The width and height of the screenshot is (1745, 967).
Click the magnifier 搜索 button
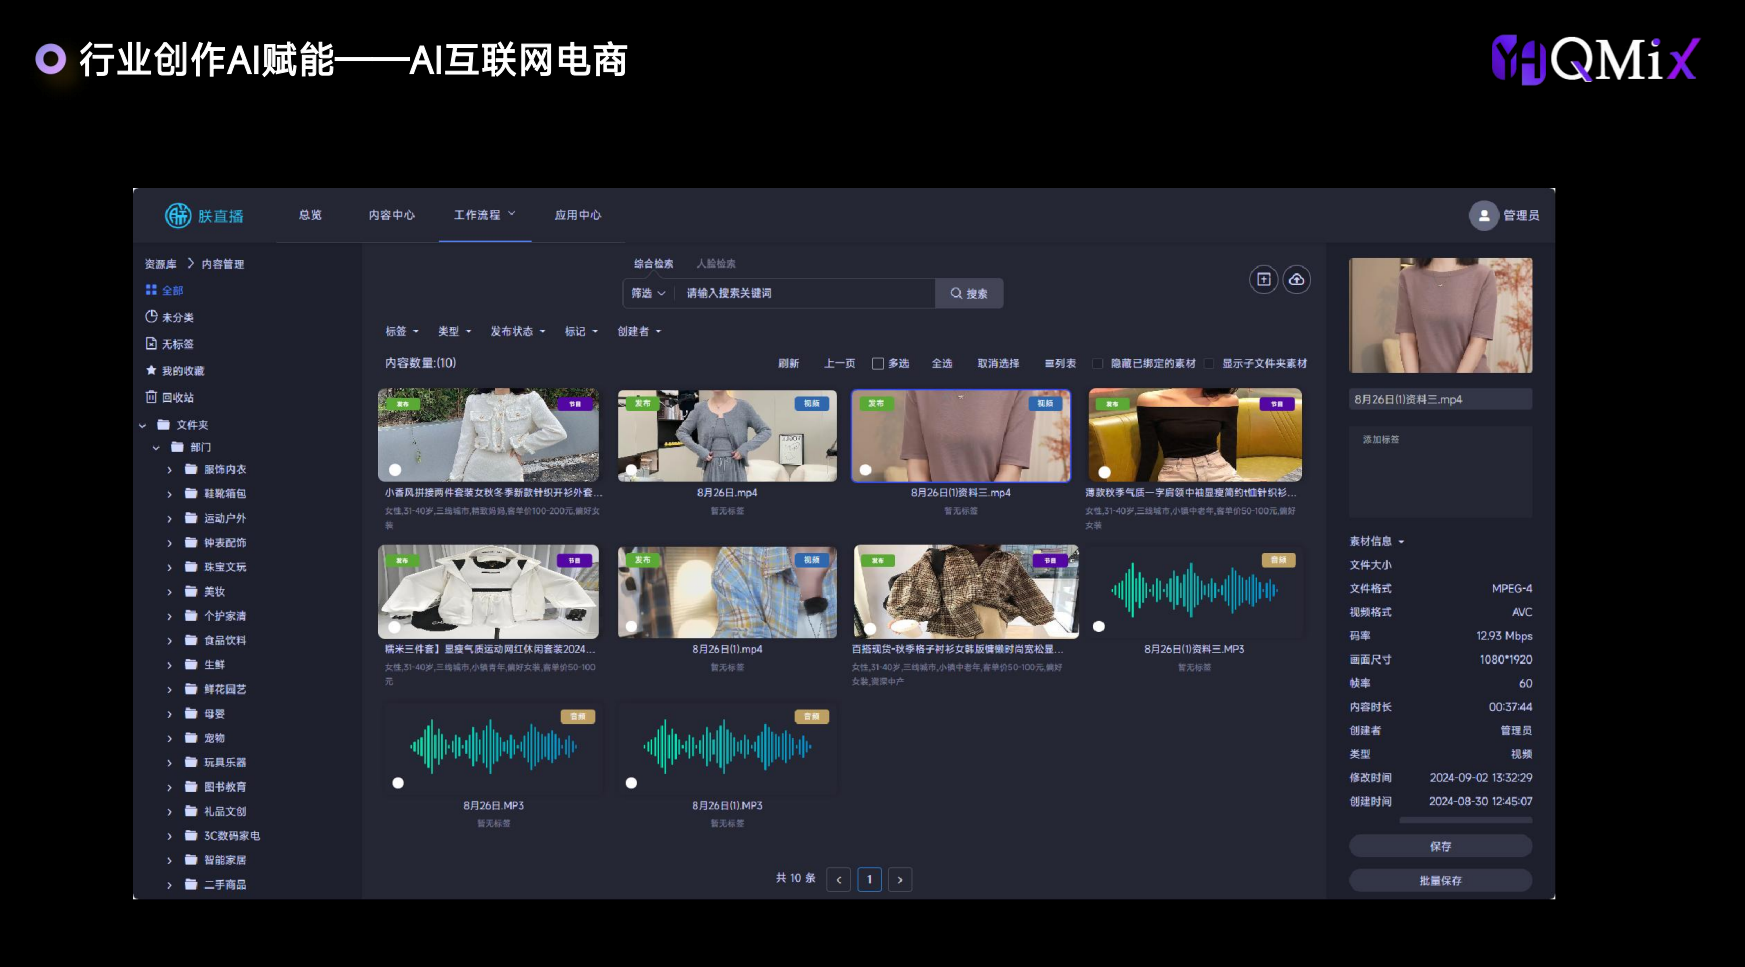point(969,293)
